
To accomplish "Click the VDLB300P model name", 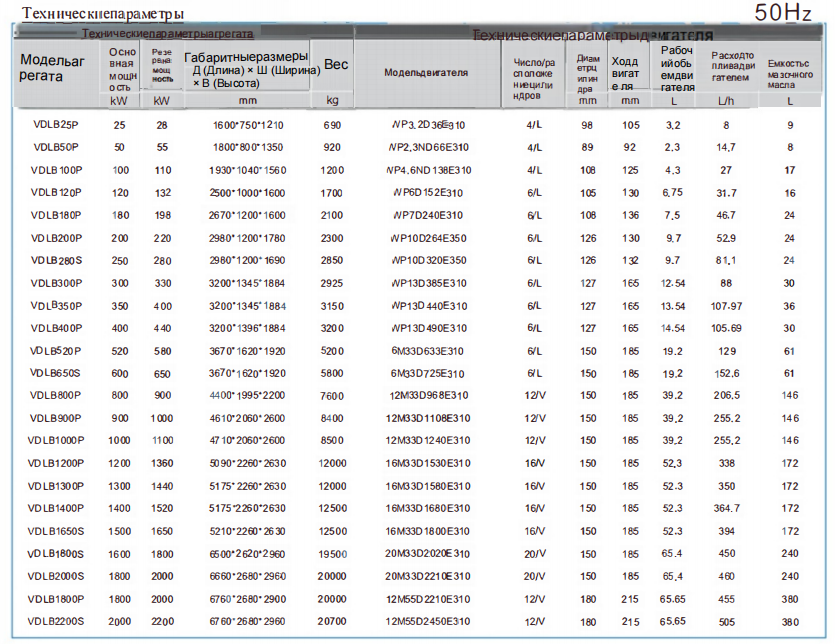I will pyautogui.click(x=56, y=283).
